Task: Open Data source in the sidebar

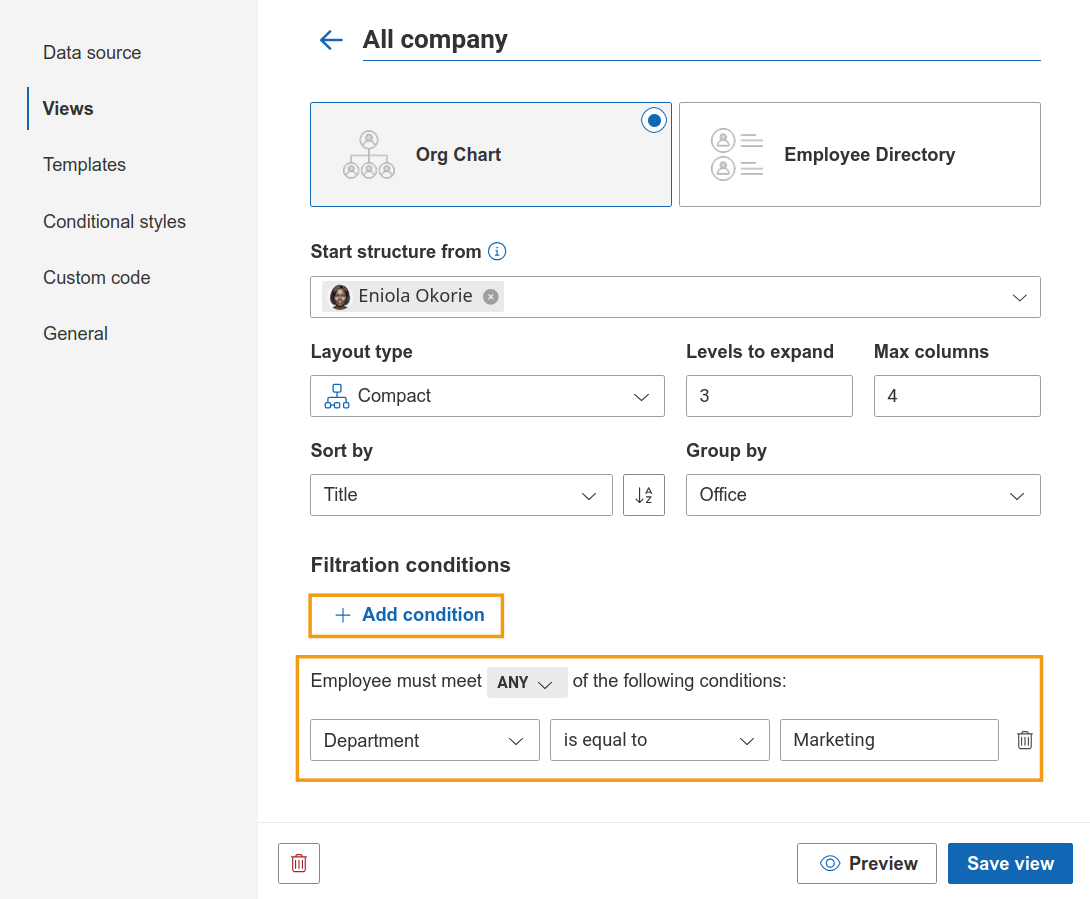Action: pyautogui.click(x=92, y=53)
